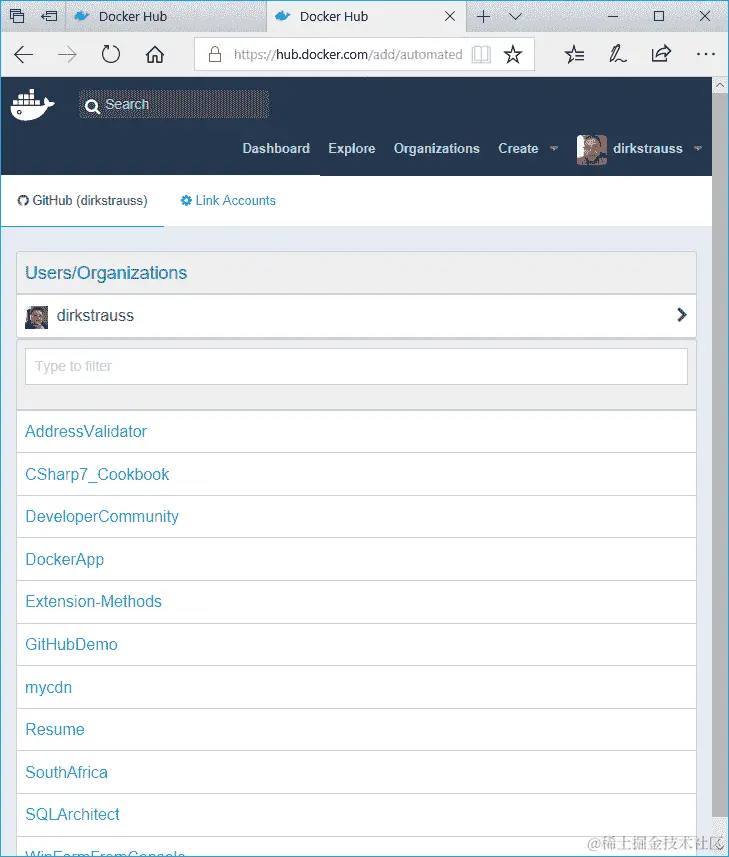Select the SQLArchitect repository
Screen dimensions: 729x857
(x=72, y=814)
